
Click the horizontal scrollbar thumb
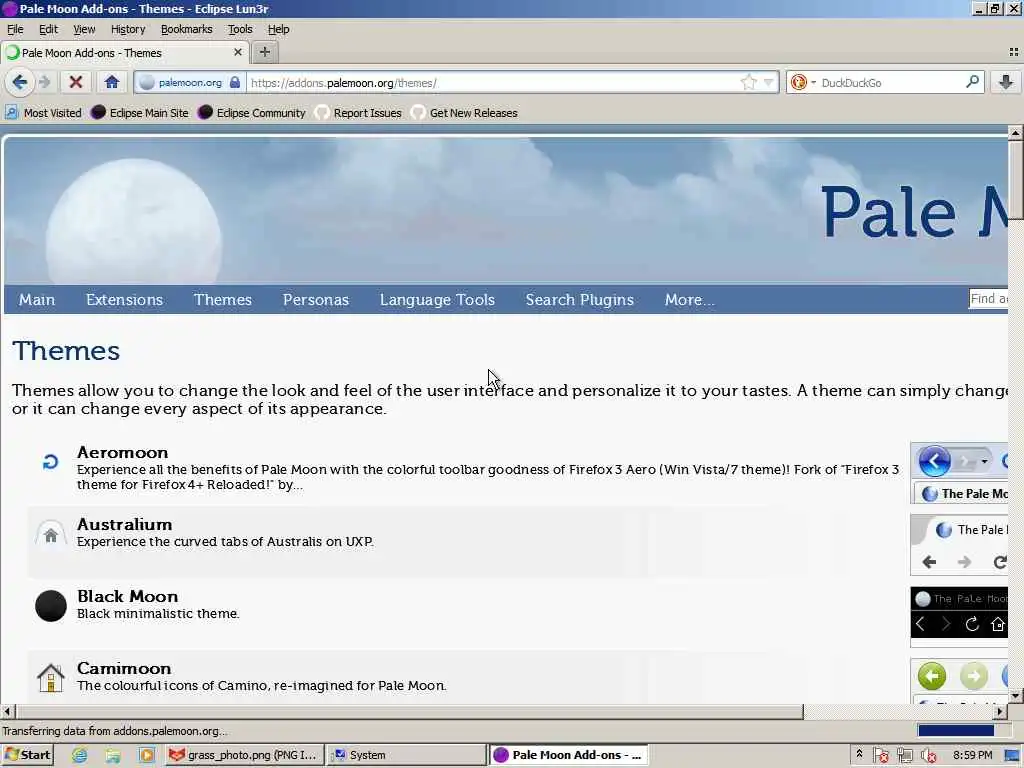(409, 711)
